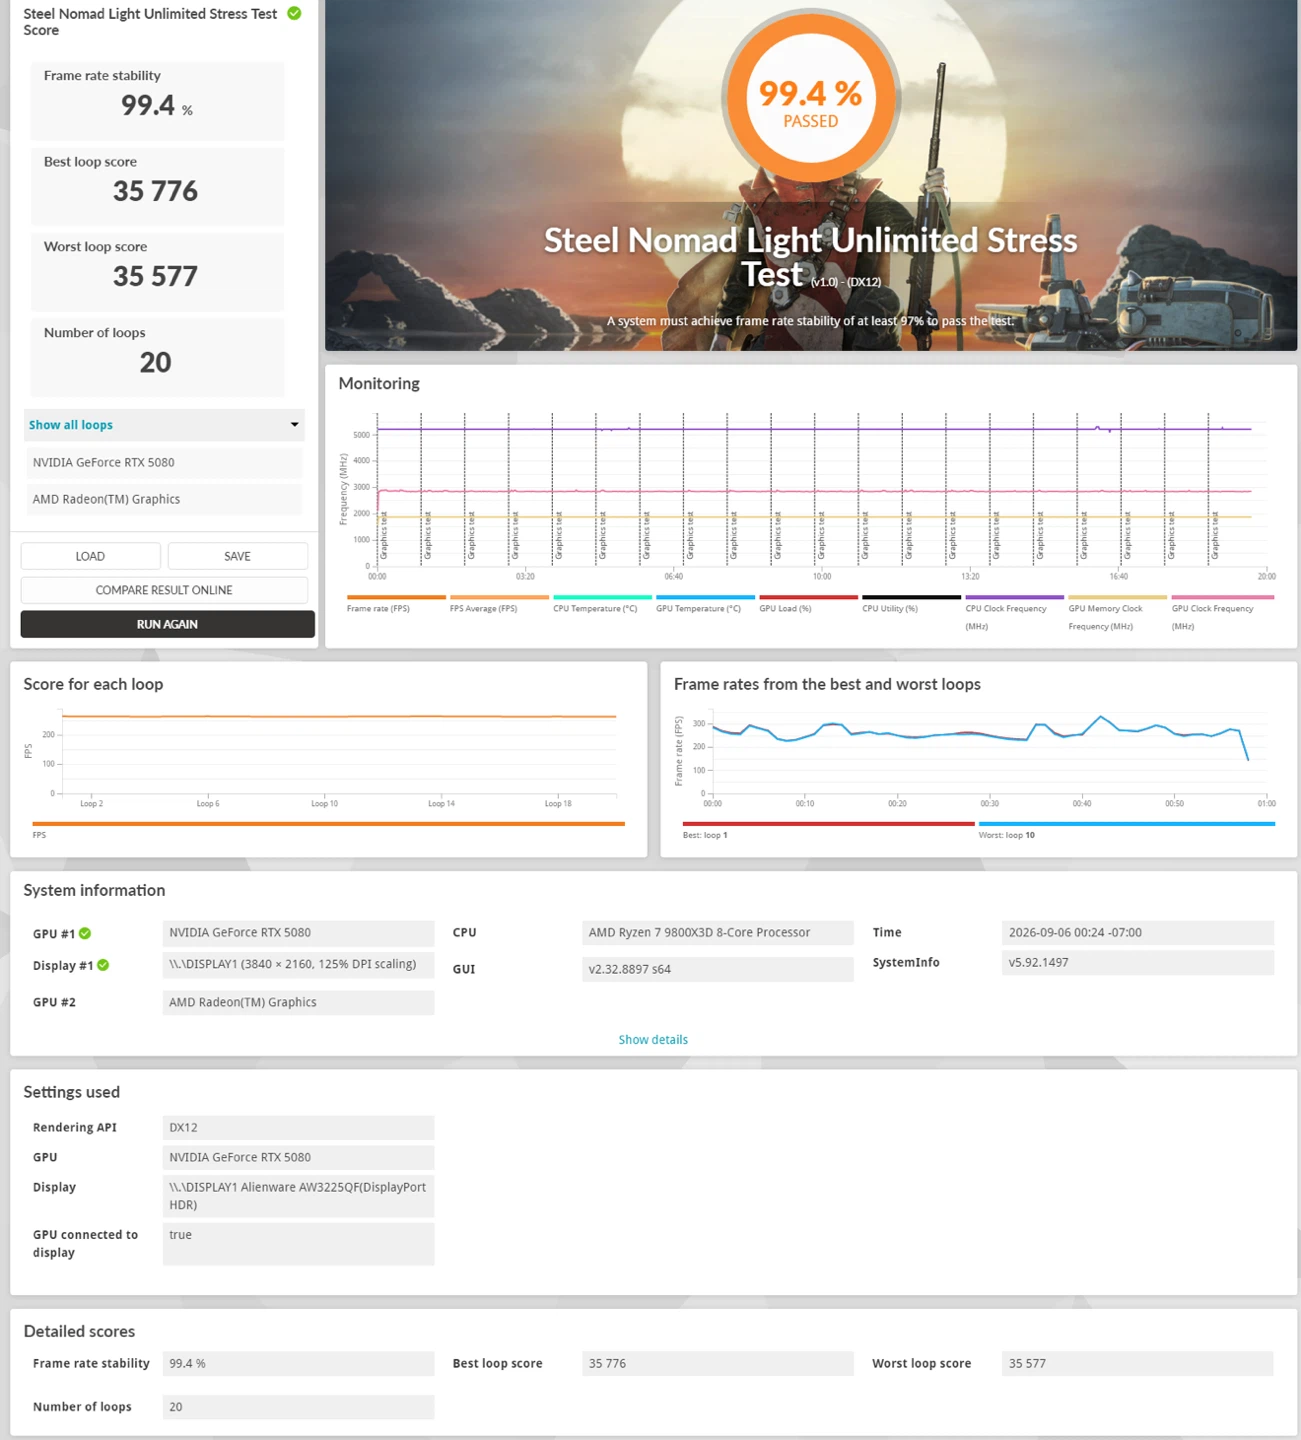
Task: Toggle the FPS legend under Score for each loop
Action: 328,830
